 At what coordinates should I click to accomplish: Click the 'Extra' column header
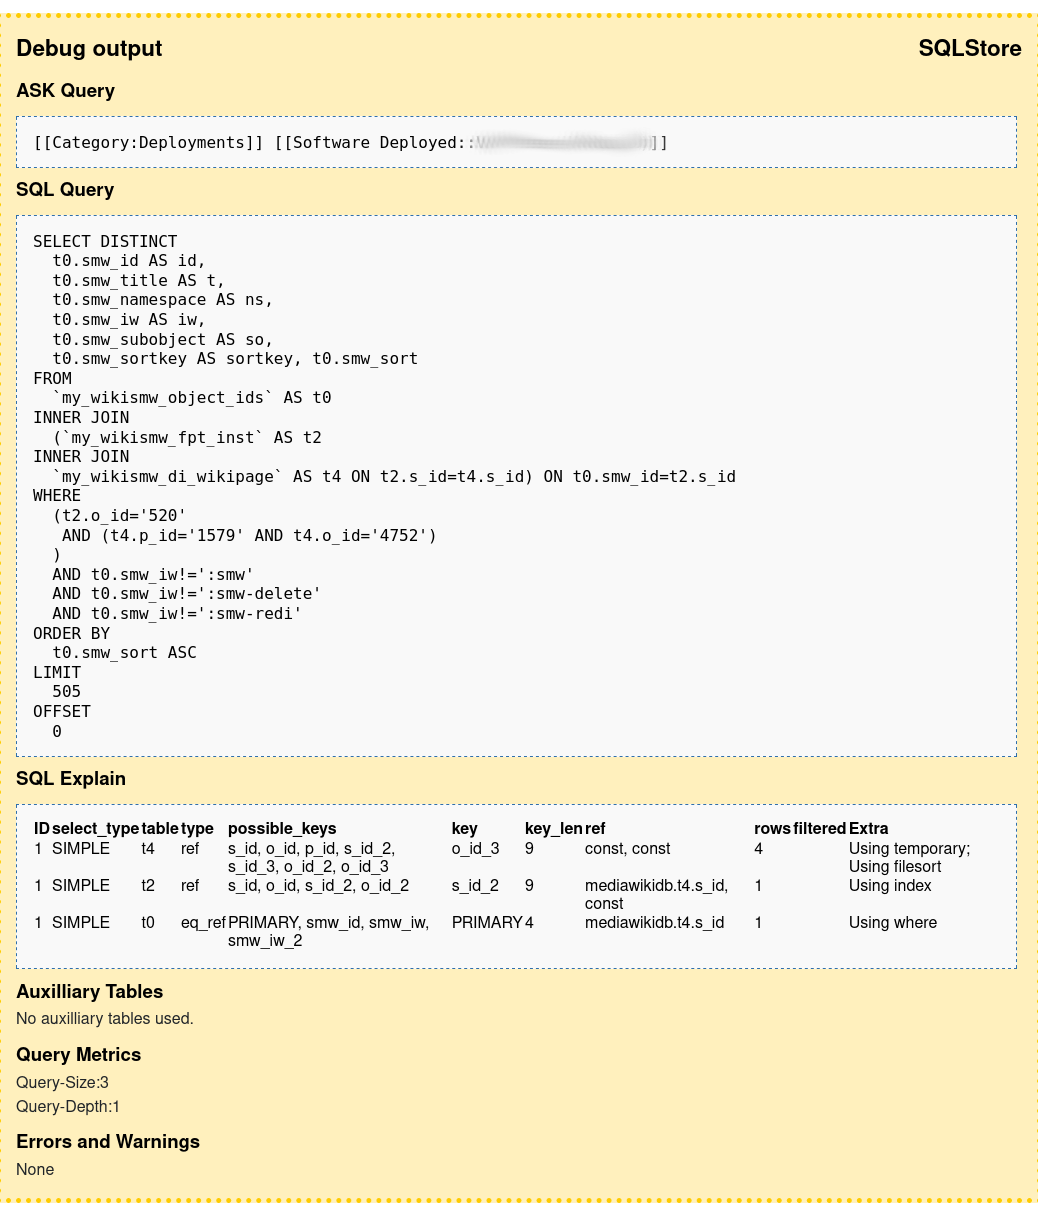[869, 829]
